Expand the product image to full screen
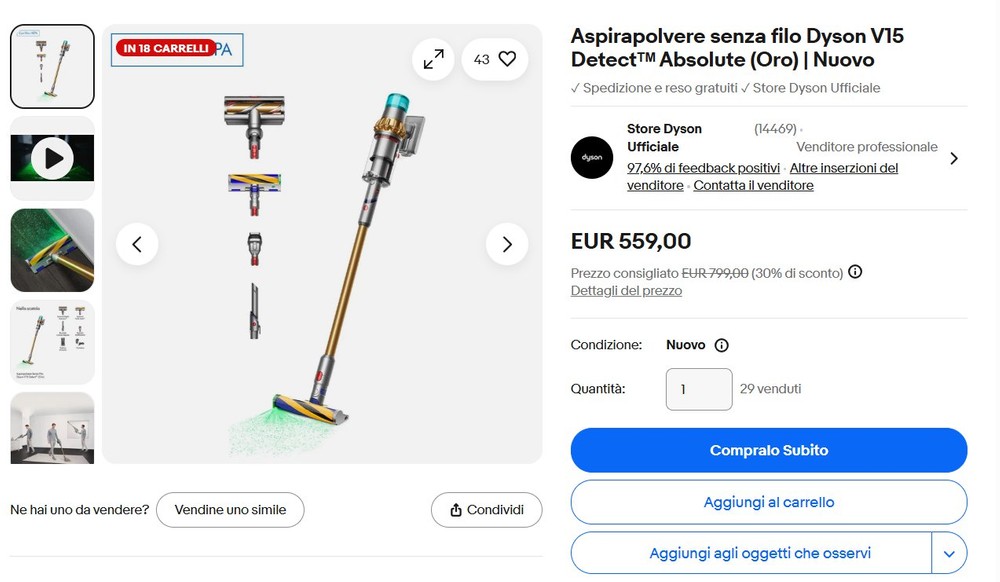The width and height of the screenshot is (1000, 582). pyautogui.click(x=433, y=60)
